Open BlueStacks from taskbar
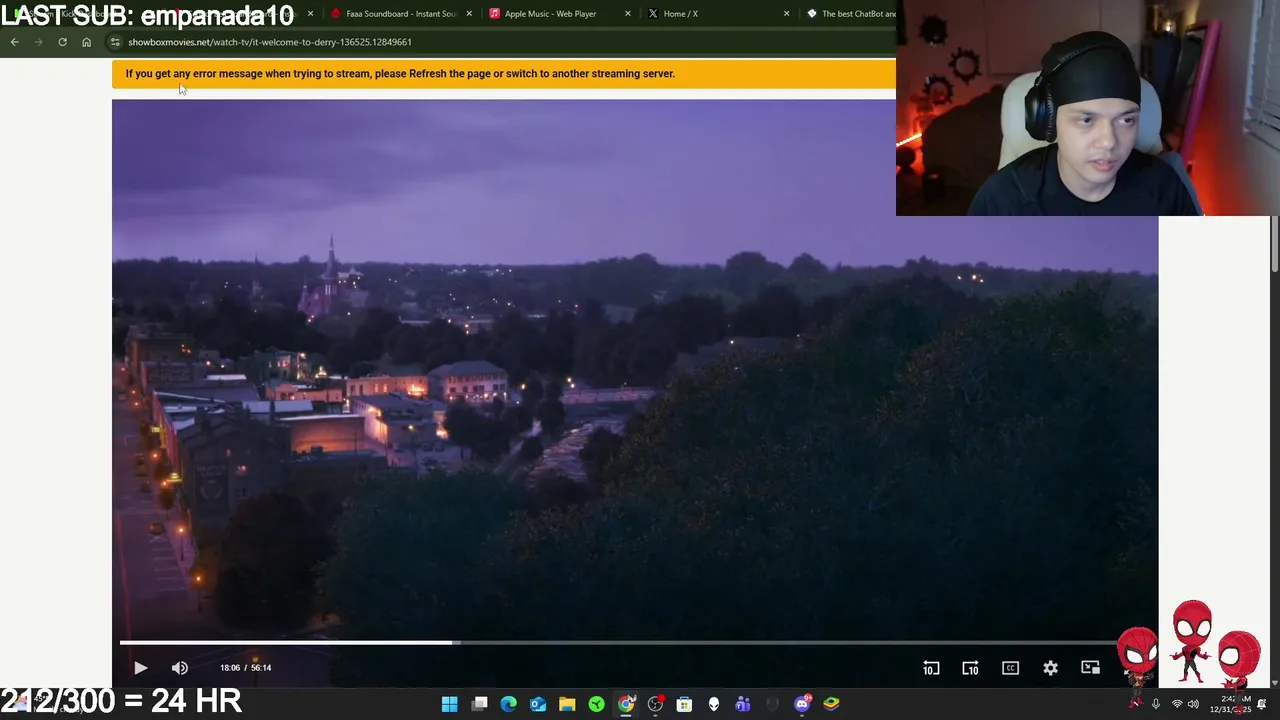The image size is (1280, 720). coord(831,704)
